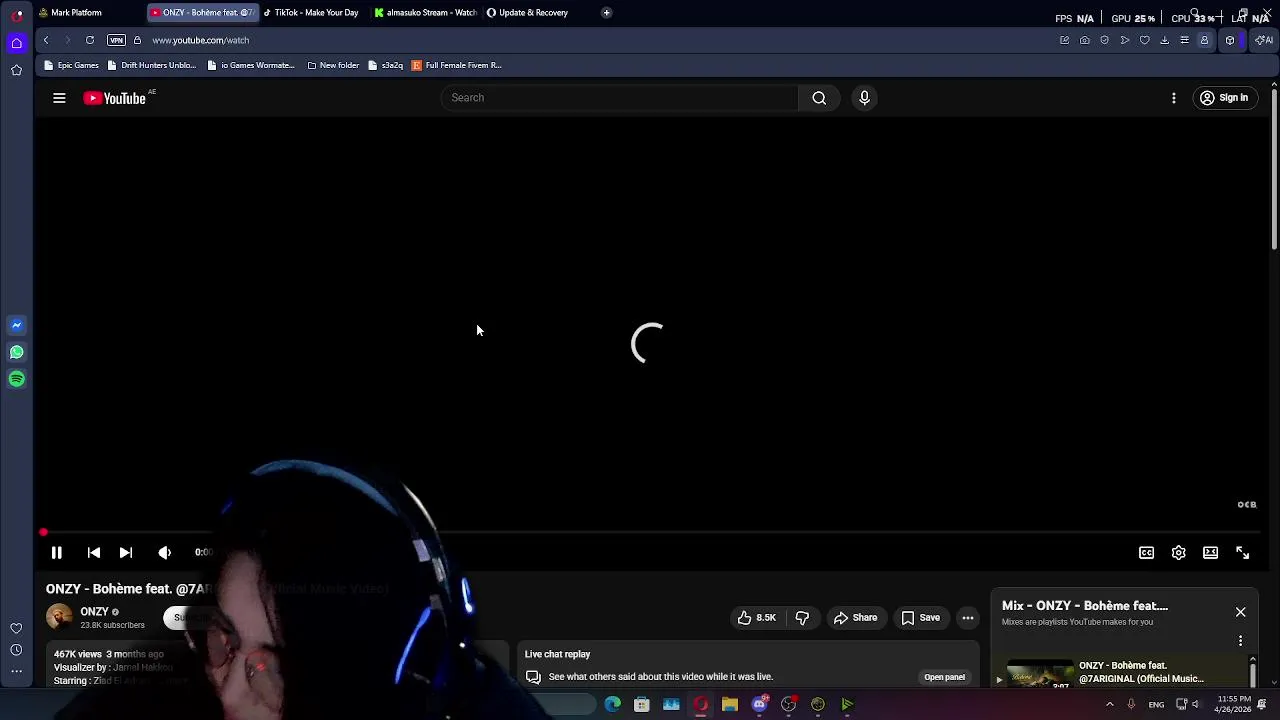
Task: Open the Epic Games bookmark
Action: pyautogui.click(x=71, y=65)
